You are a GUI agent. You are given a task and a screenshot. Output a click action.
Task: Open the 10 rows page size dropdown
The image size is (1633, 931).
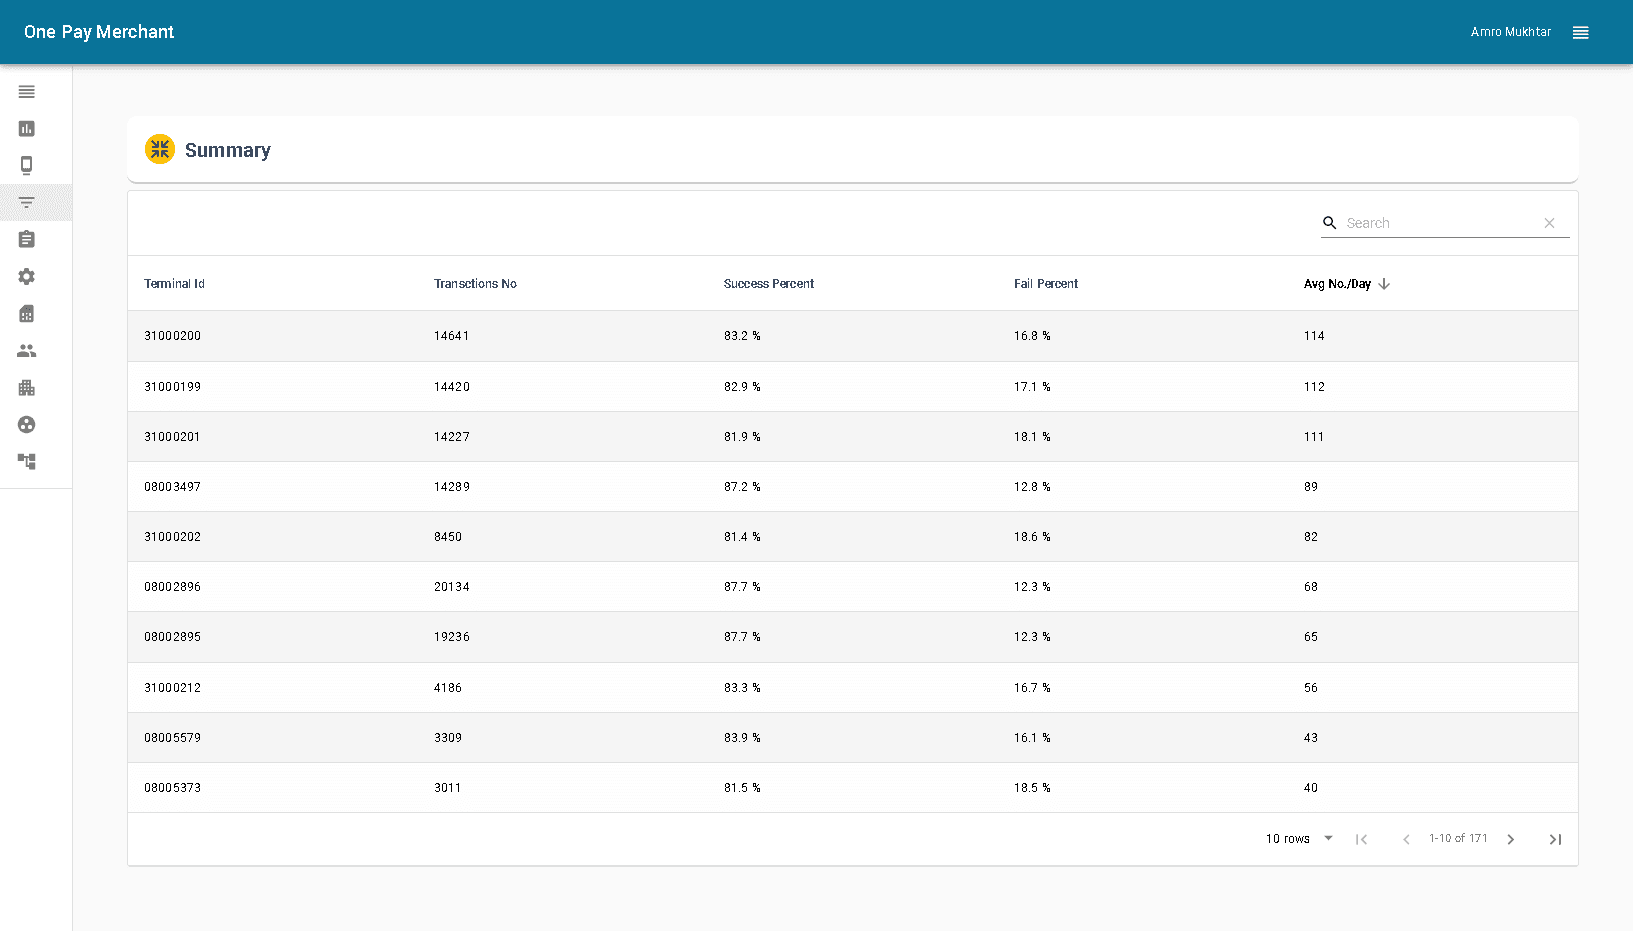(1297, 839)
